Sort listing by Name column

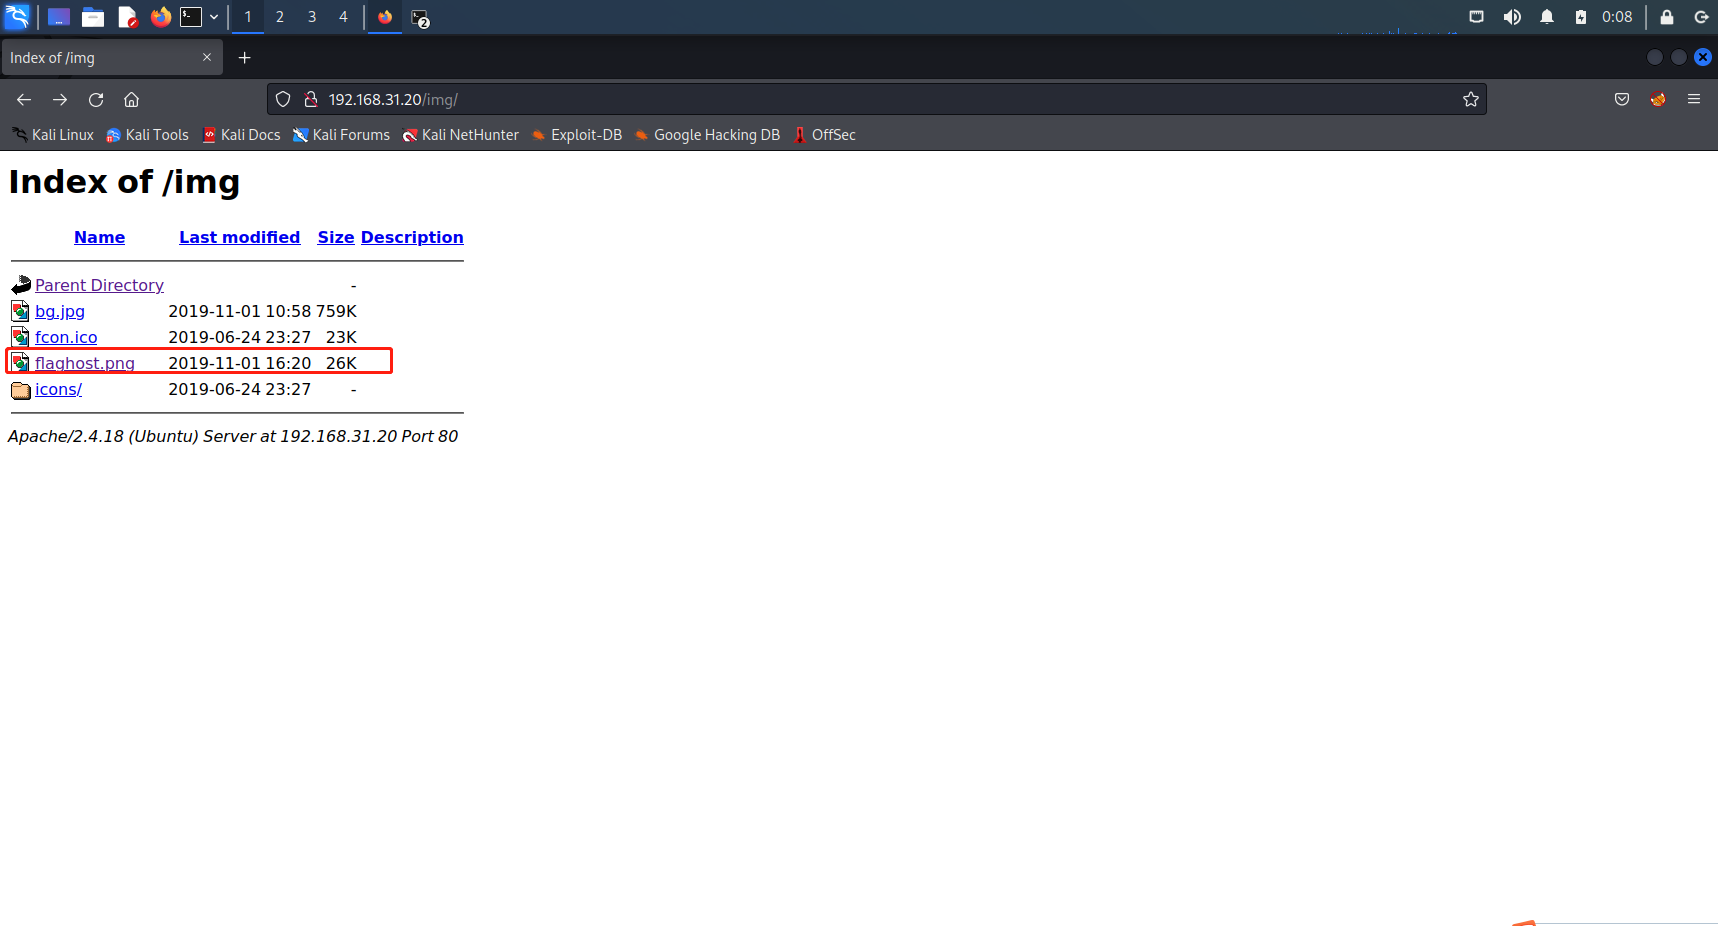click(x=99, y=237)
